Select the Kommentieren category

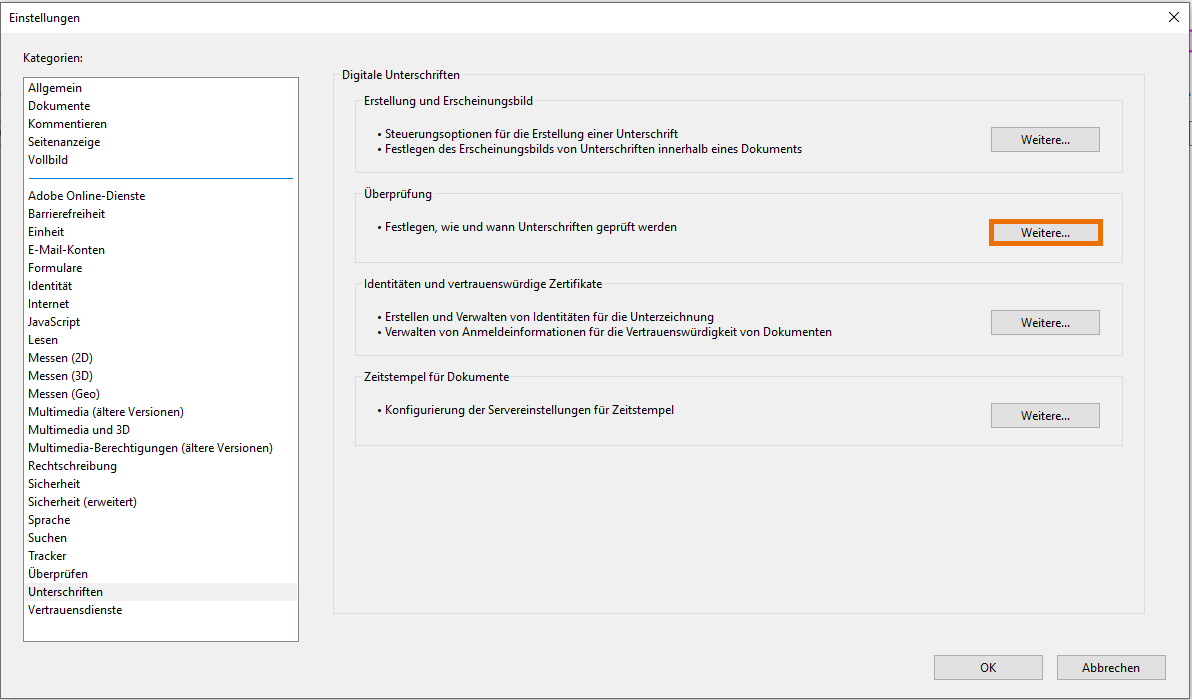coord(67,124)
